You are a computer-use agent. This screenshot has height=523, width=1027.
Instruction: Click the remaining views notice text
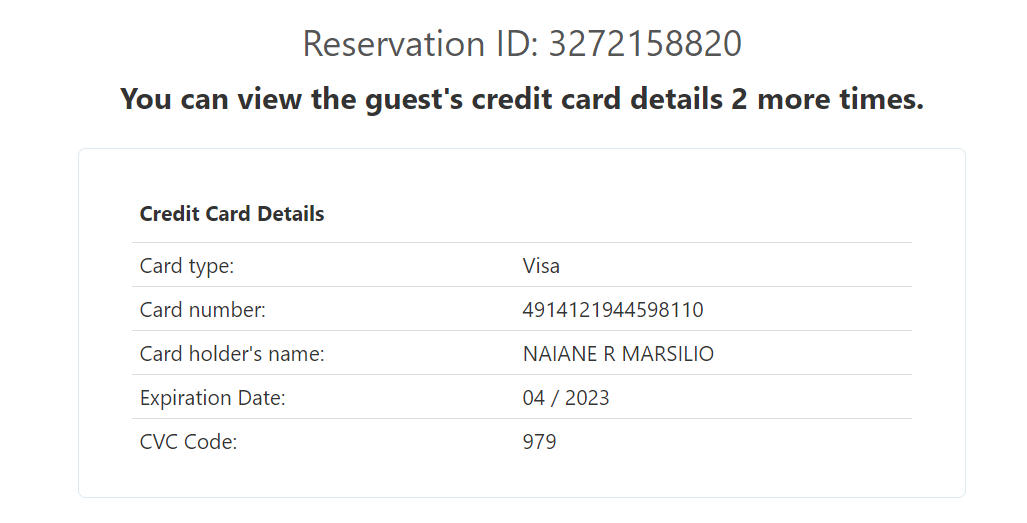point(521,99)
